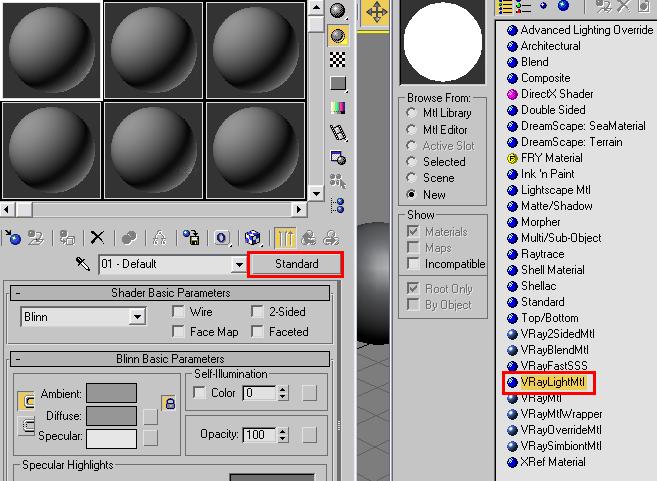Increase the Self-Illumination value spinner
The width and height of the screenshot is (657, 481).
[x=283, y=389]
